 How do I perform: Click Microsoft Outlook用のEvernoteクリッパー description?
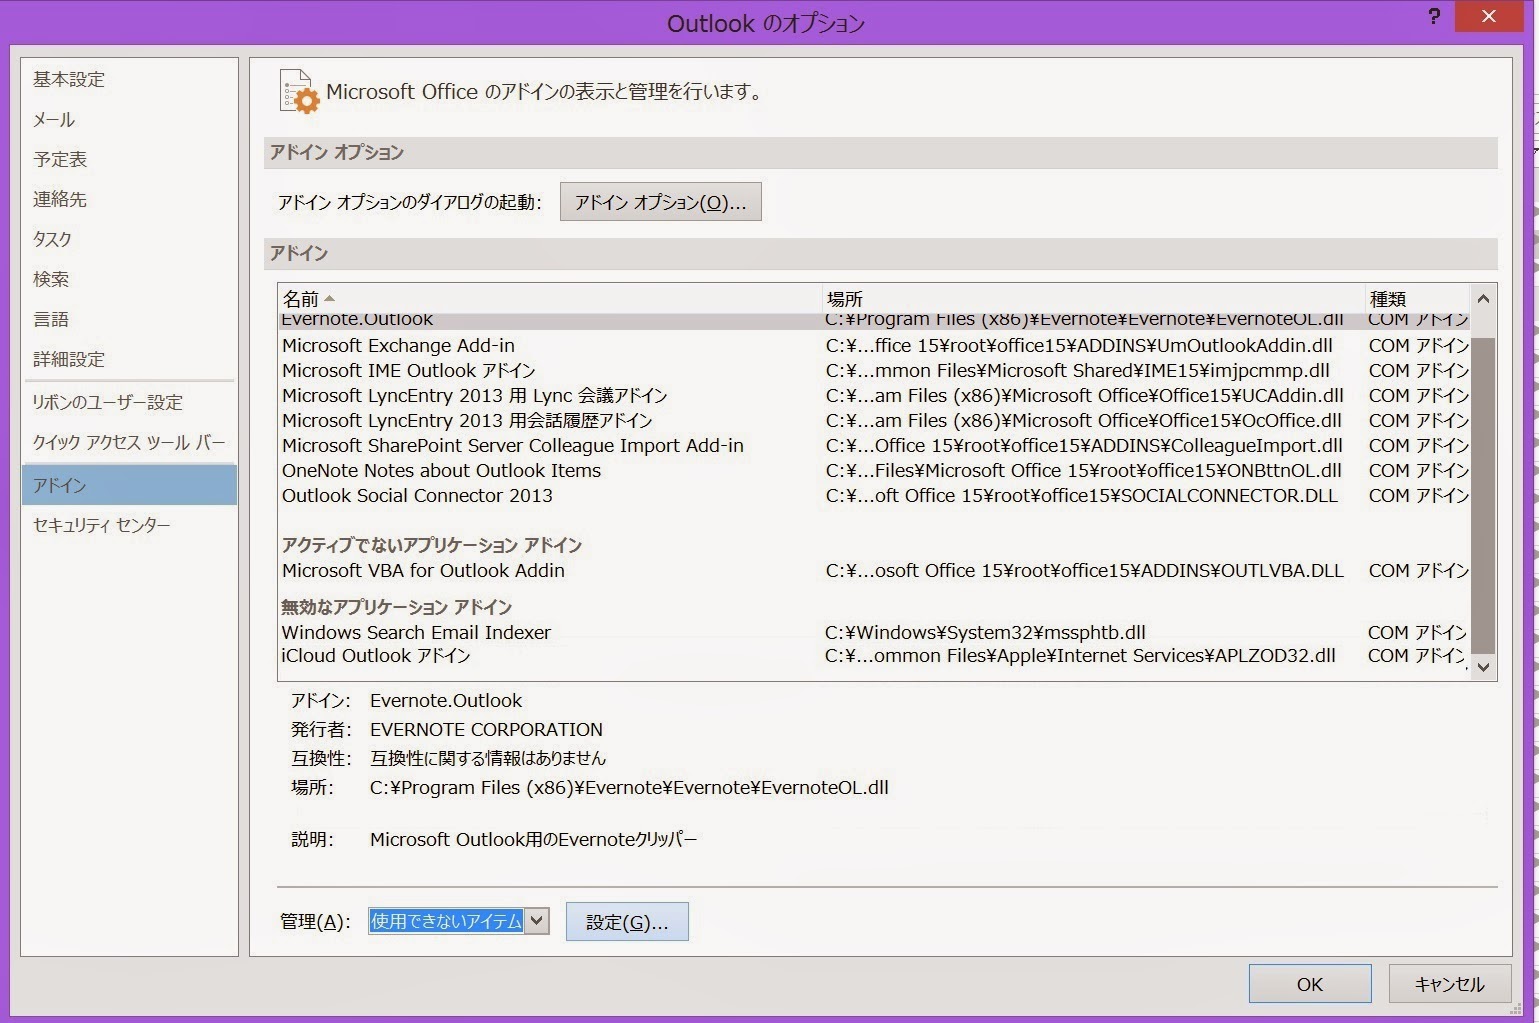tap(533, 840)
